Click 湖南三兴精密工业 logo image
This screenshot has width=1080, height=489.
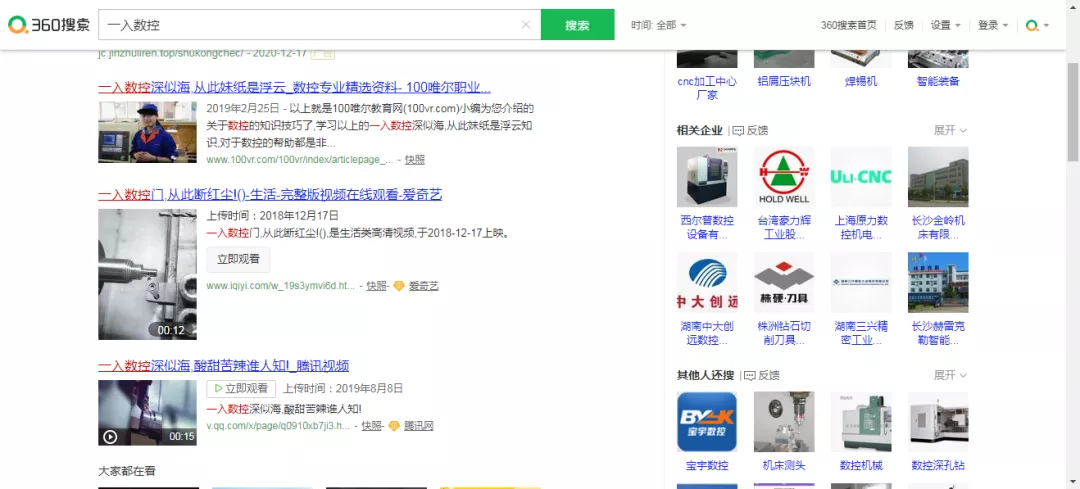tap(861, 282)
